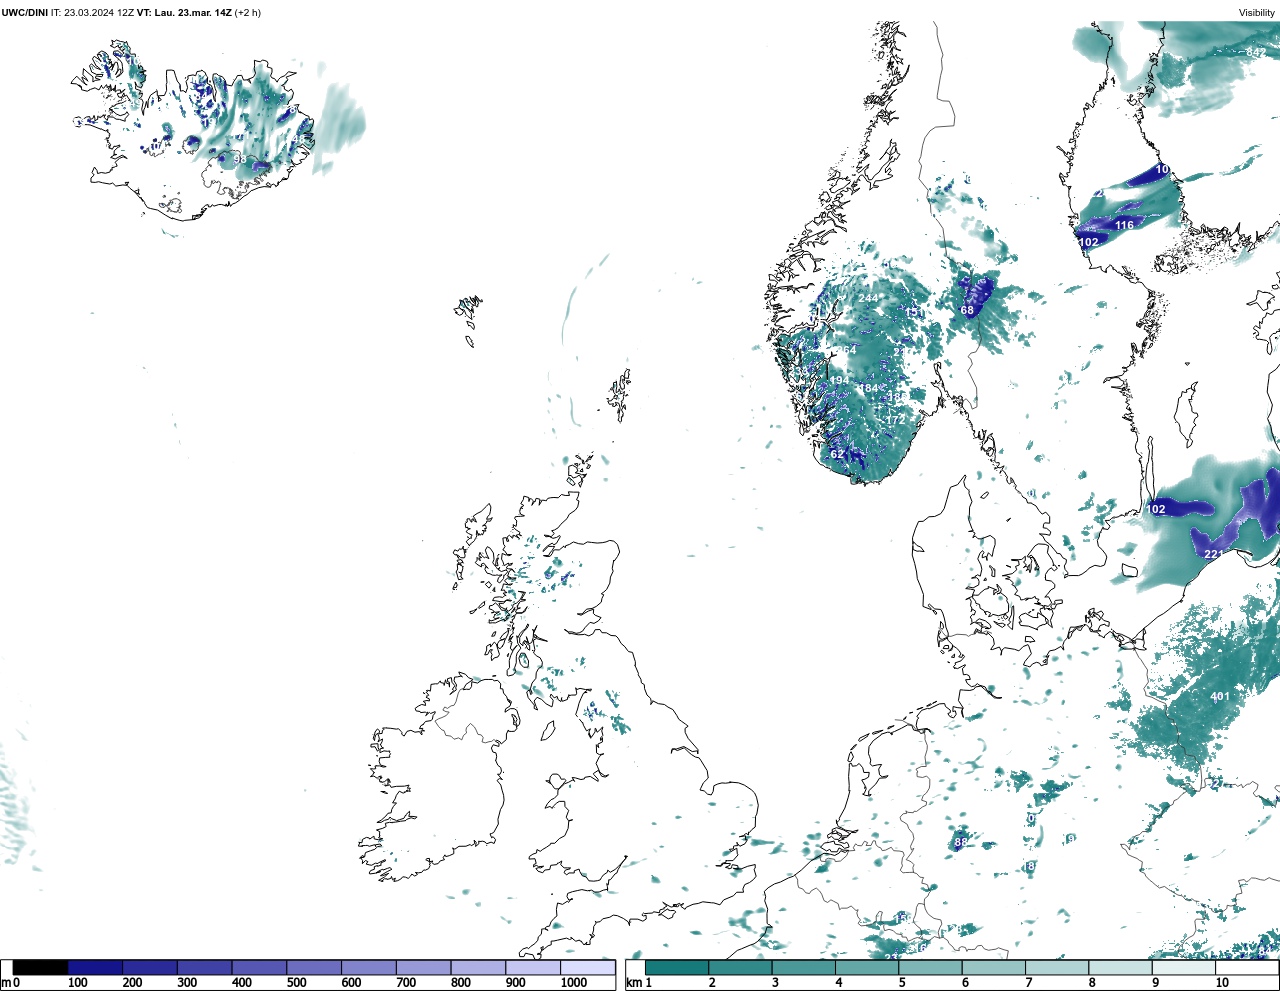Click the '172' value over Norway

pos(895,419)
